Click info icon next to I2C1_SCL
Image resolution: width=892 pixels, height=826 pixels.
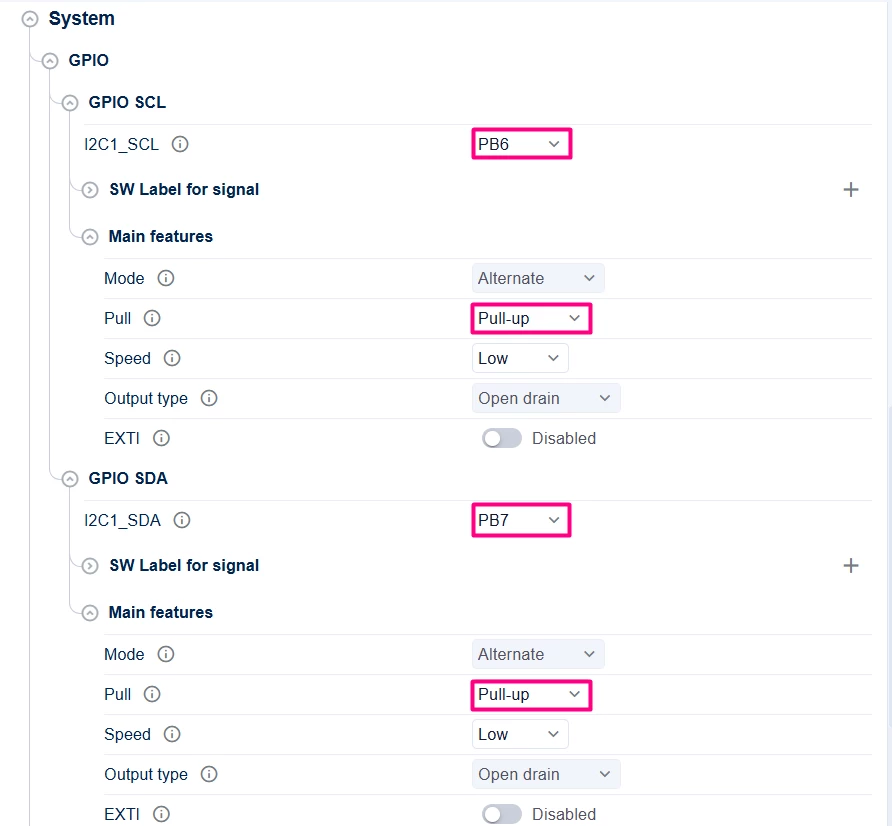[x=180, y=144]
